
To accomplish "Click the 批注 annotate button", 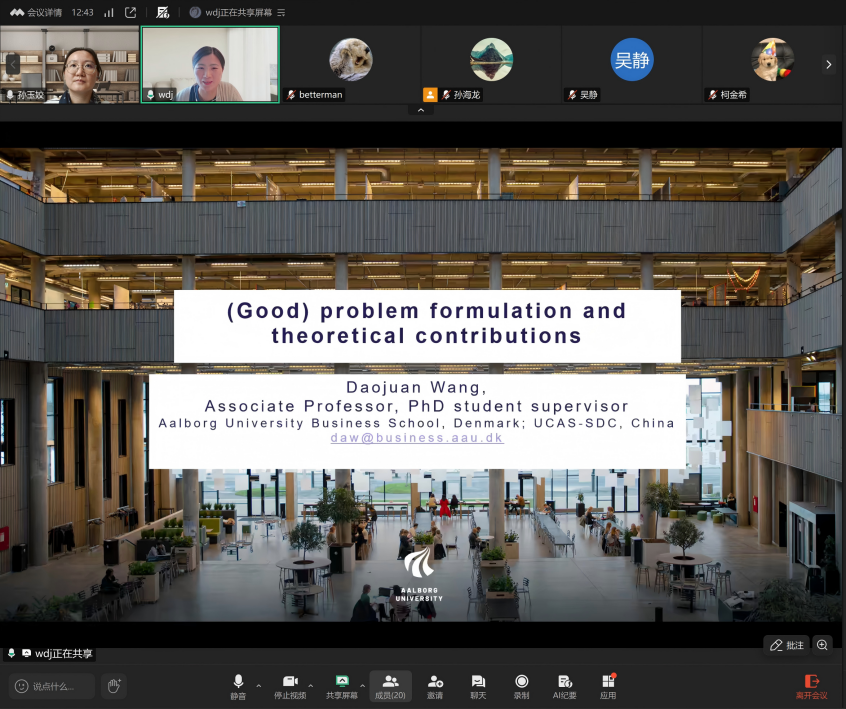I will [786, 645].
